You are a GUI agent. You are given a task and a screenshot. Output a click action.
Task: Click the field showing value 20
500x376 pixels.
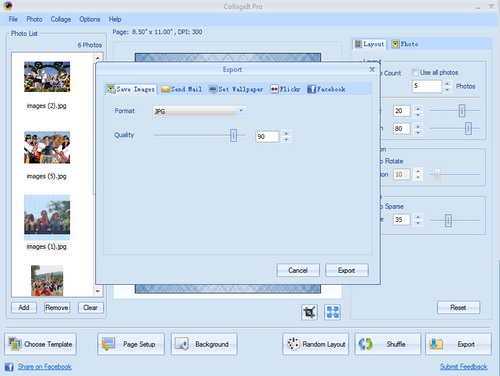pyautogui.click(x=401, y=111)
